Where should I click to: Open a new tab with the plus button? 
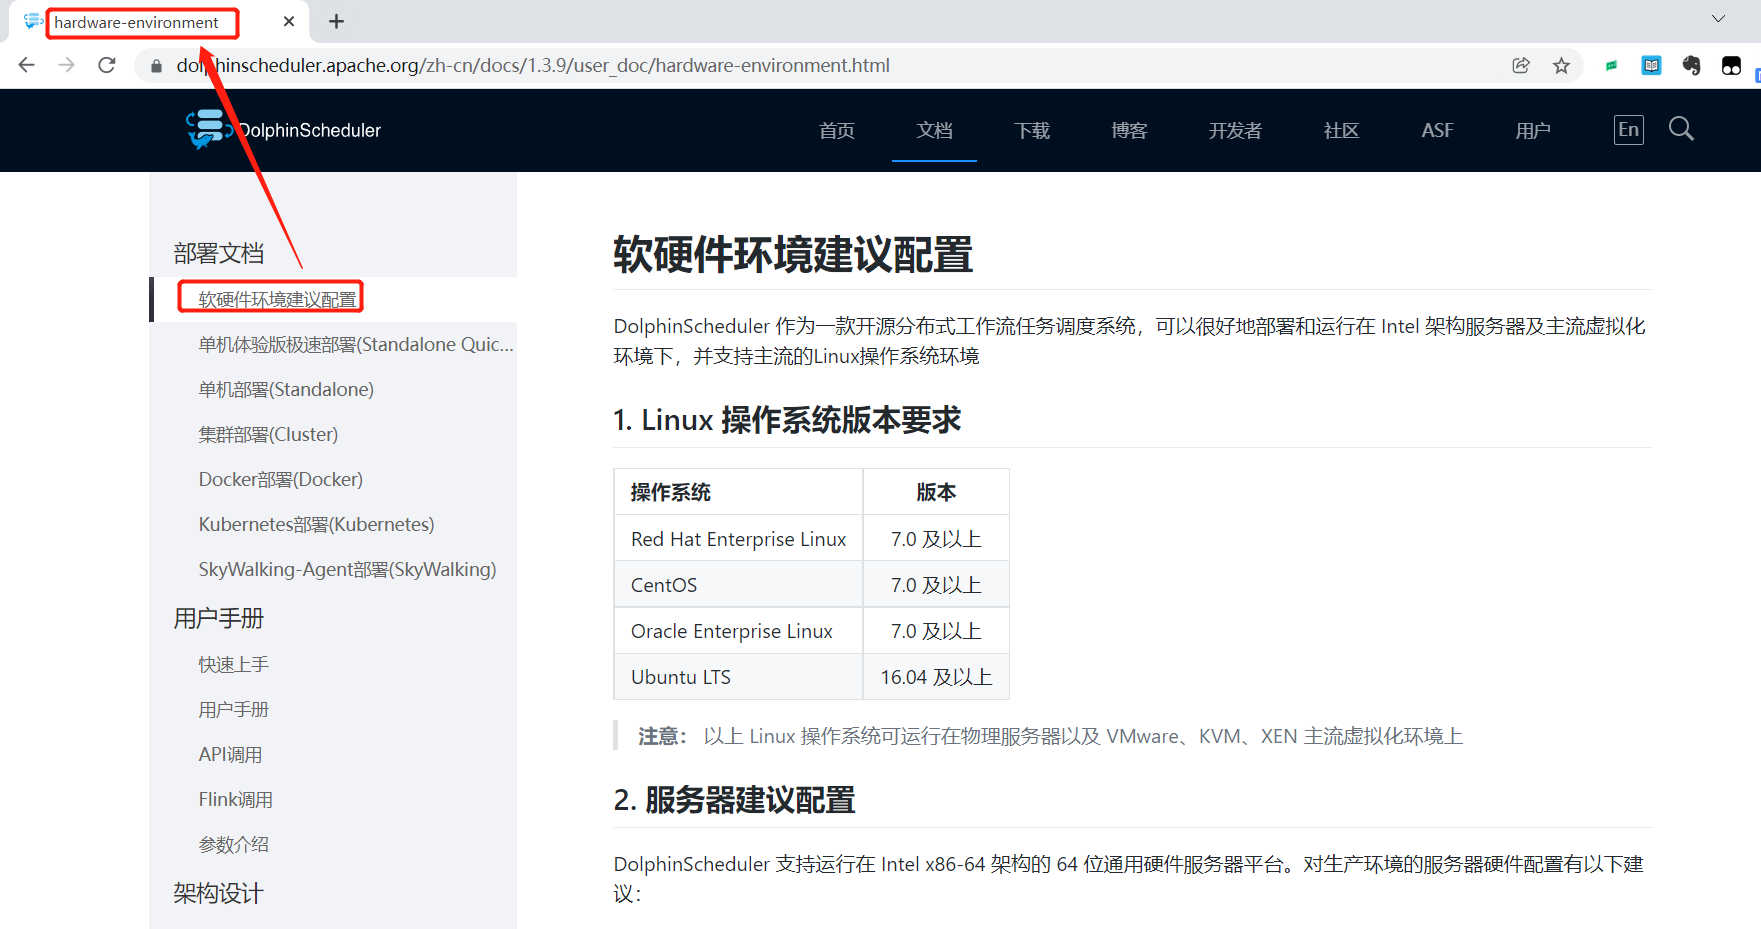click(x=337, y=21)
